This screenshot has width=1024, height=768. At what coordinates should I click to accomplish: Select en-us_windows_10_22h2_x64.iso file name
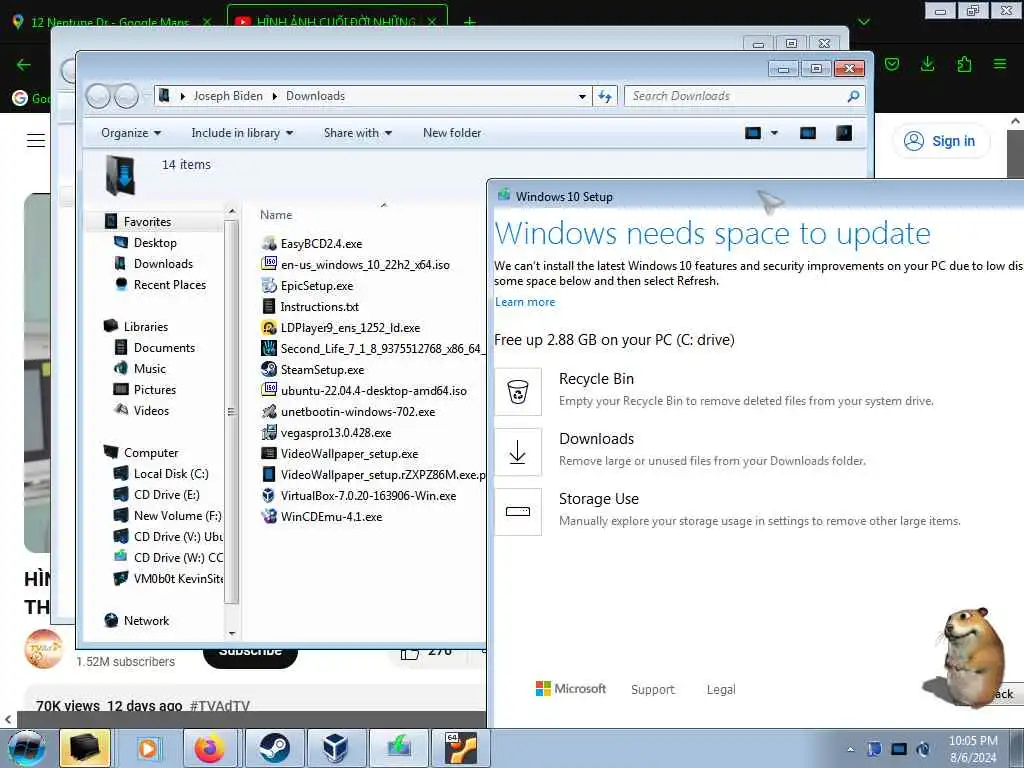coord(365,264)
